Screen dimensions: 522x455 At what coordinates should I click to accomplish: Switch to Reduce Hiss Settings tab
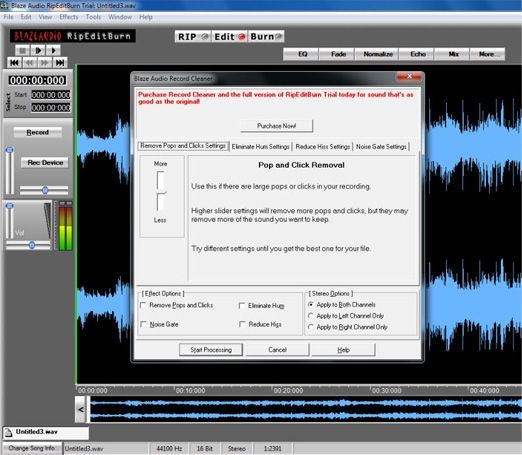pos(322,147)
